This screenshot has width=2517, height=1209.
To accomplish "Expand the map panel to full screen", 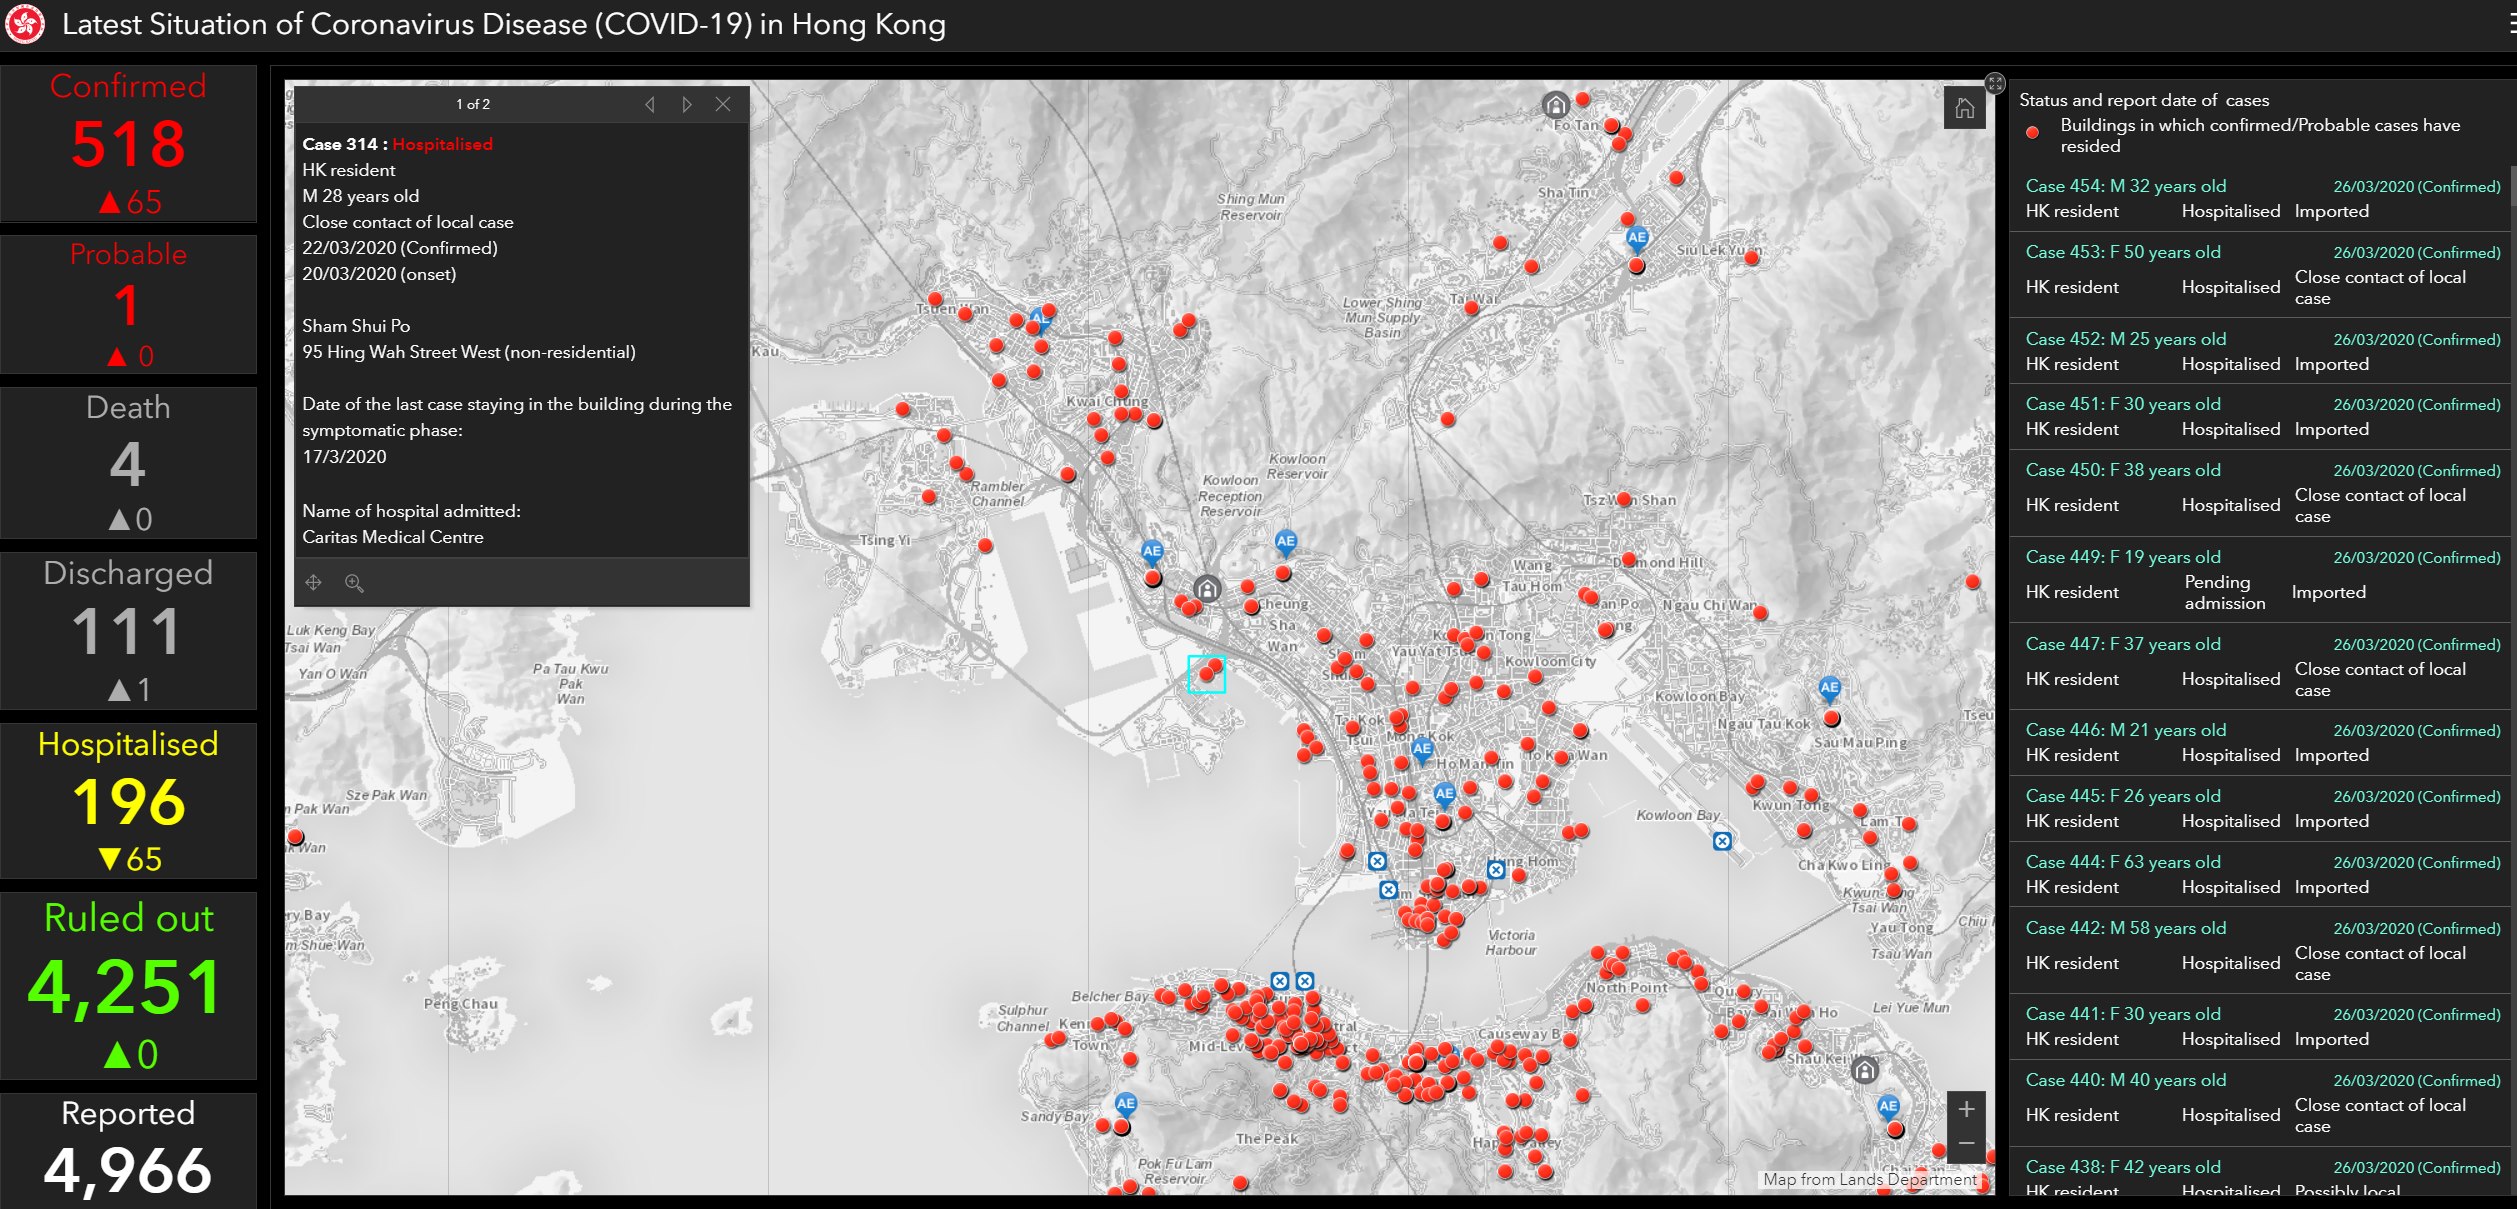I will [x=1995, y=83].
